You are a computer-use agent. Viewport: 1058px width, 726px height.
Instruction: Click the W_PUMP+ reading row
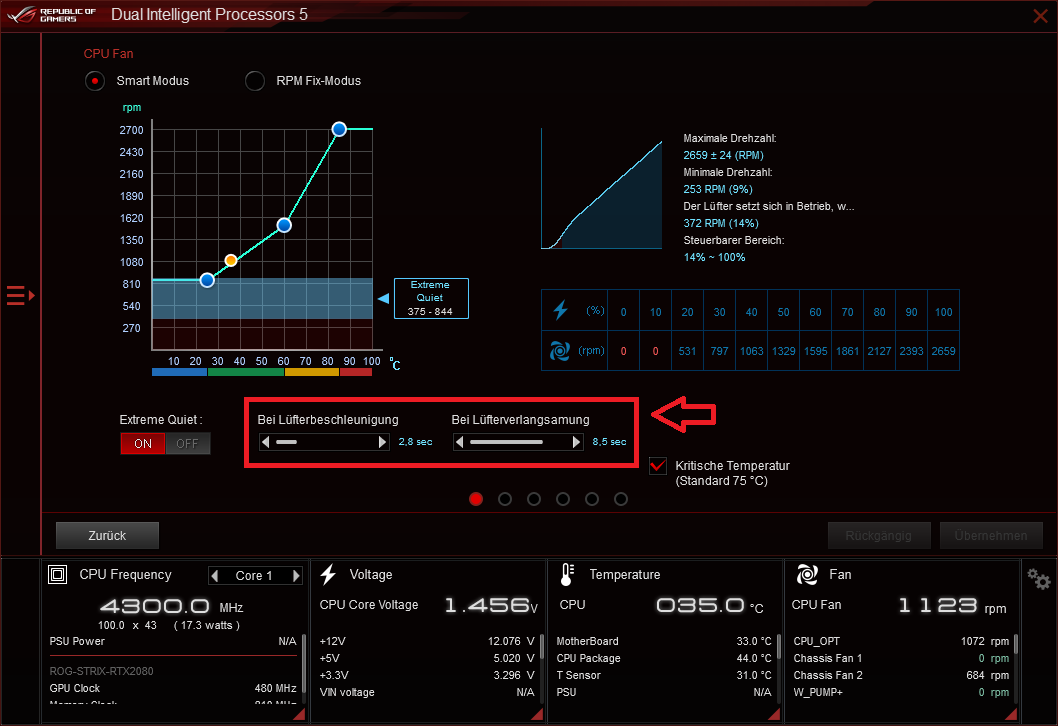click(901, 692)
